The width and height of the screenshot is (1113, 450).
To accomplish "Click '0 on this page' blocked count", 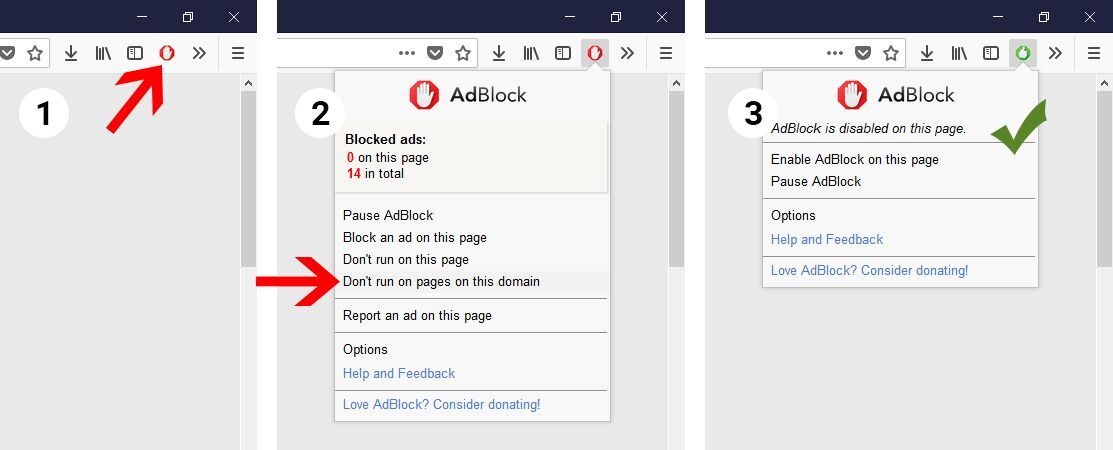I will pyautogui.click(x=388, y=158).
